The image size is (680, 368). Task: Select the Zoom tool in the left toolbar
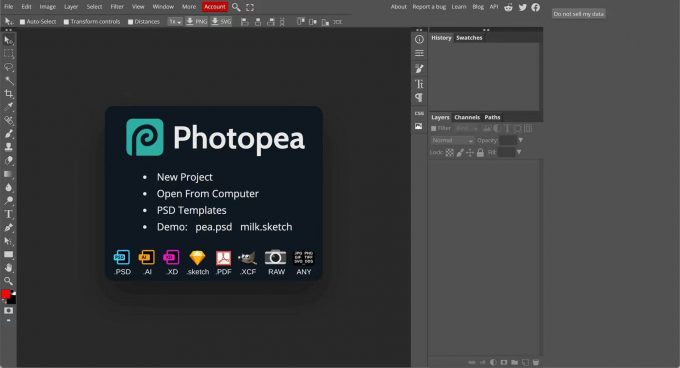click(x=8, y=281)
